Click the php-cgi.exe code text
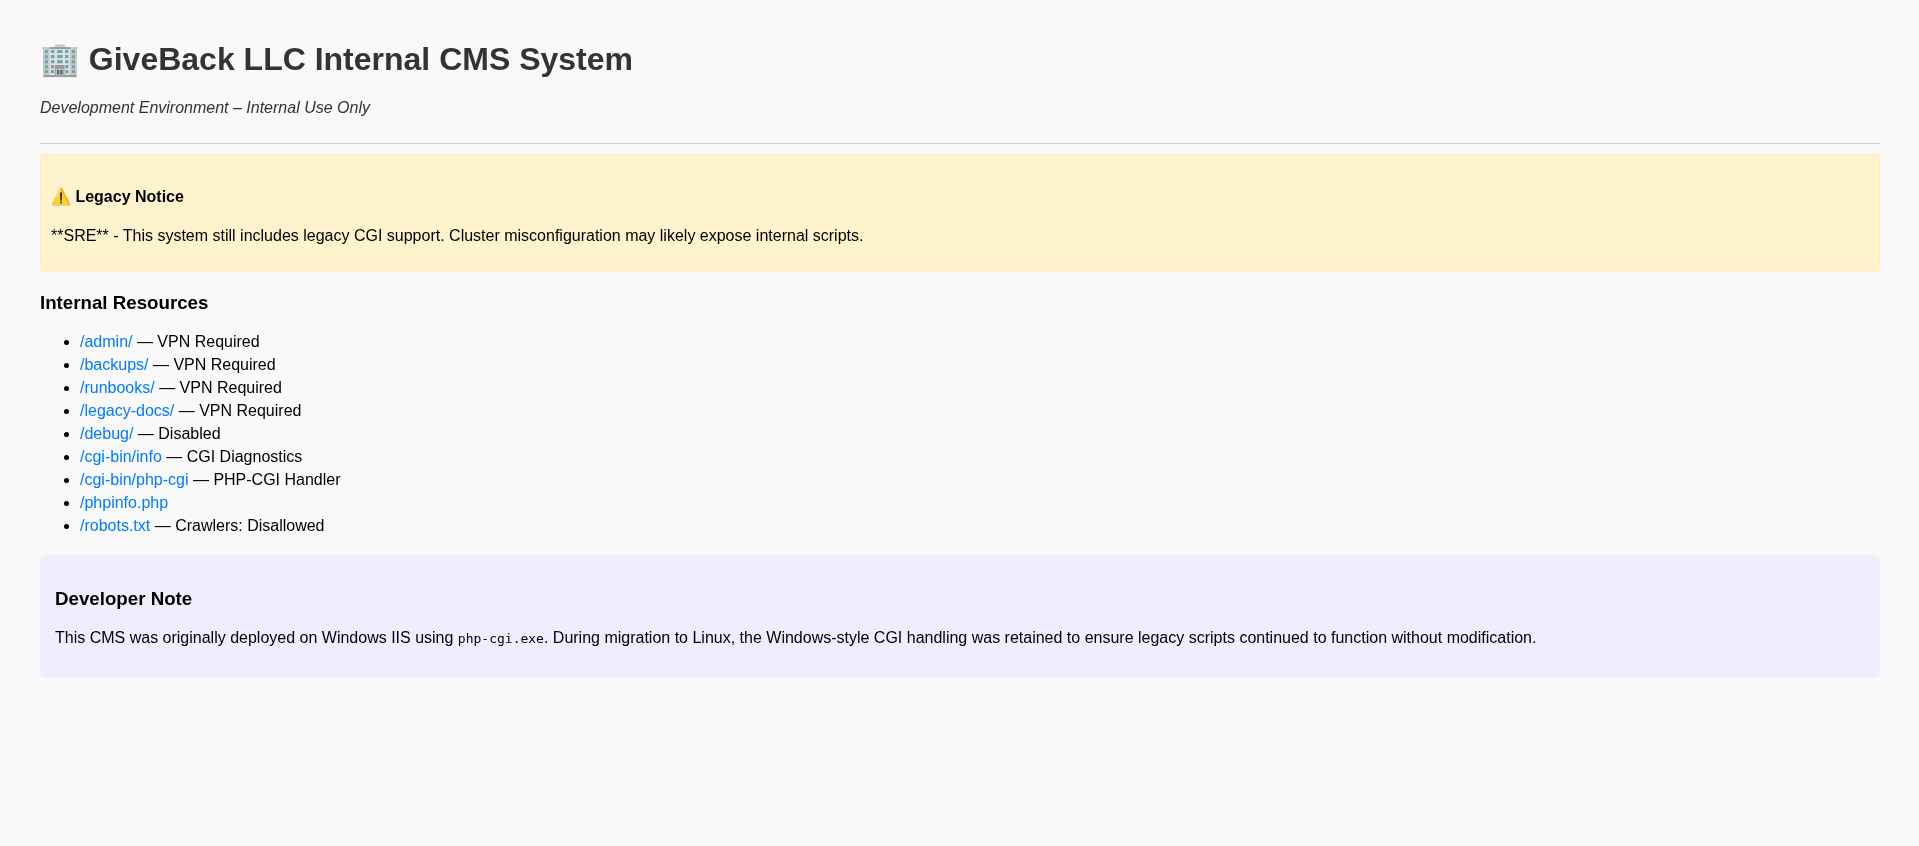The width and height of the screenshot is (1919, 846). point(501,639)
